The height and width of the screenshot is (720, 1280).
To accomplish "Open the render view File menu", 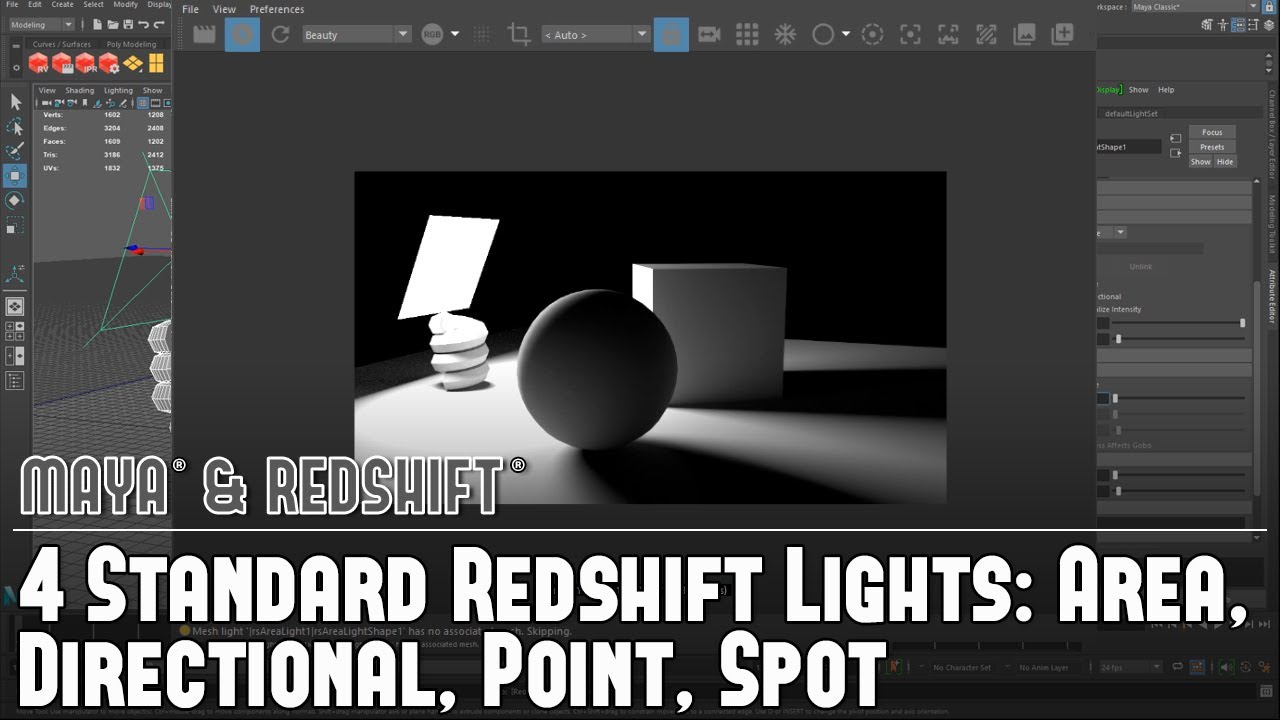I will click(x=190, y=9).
